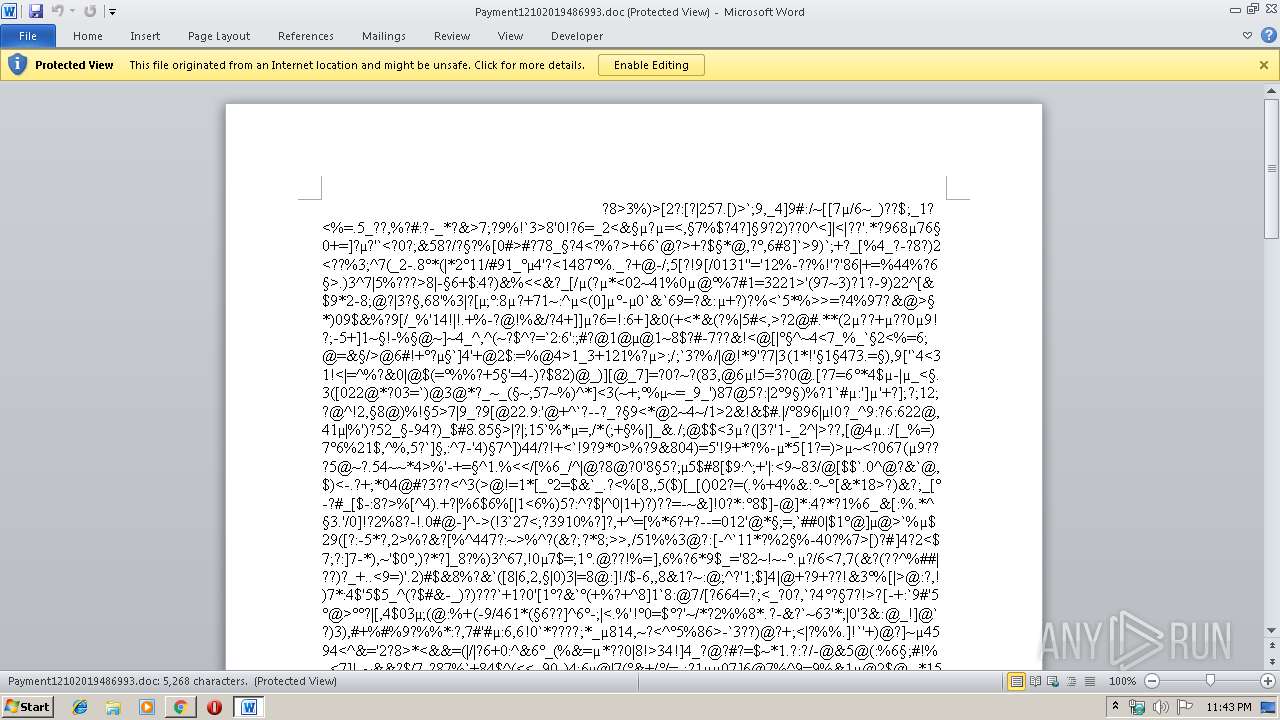The image size is (1280, 720).
Task: Click the Word taskbar button
Action: pos(248,707)
